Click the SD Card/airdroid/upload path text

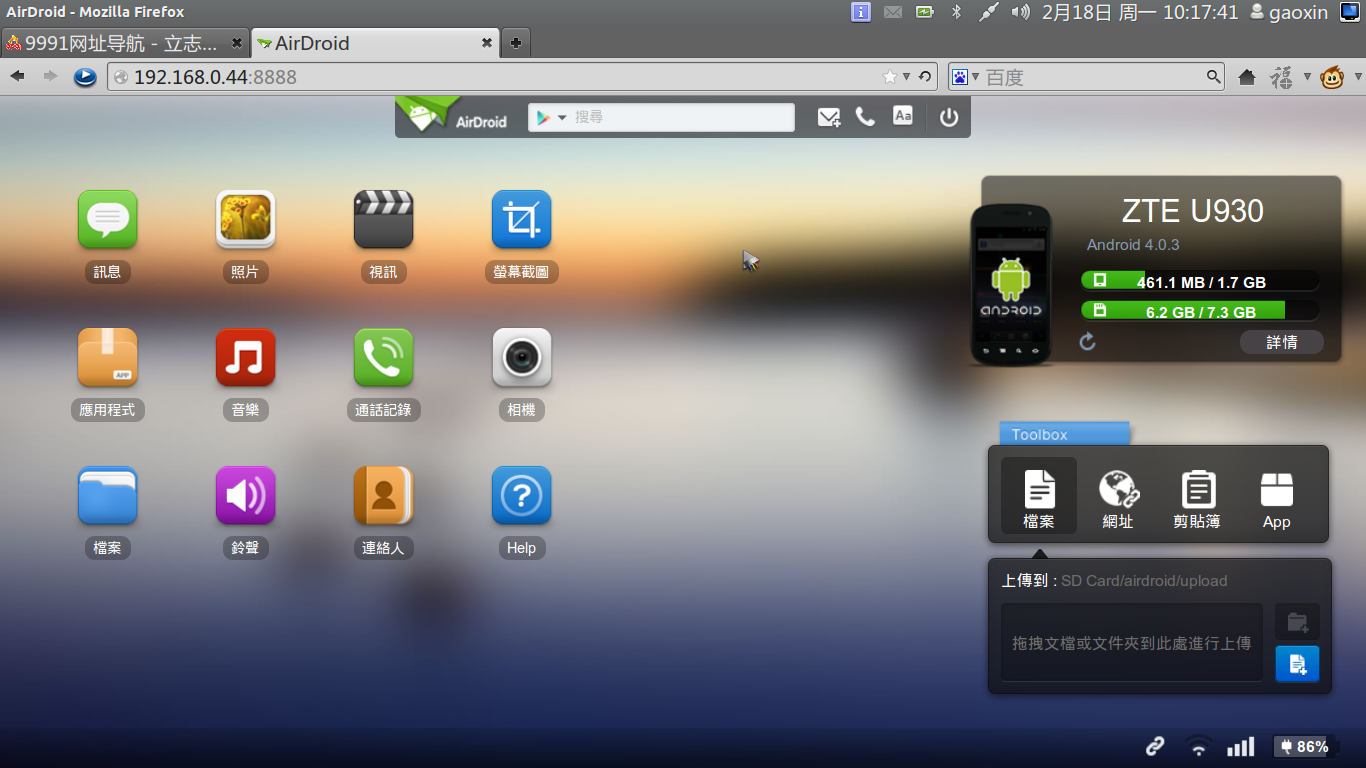(1144, 581)
